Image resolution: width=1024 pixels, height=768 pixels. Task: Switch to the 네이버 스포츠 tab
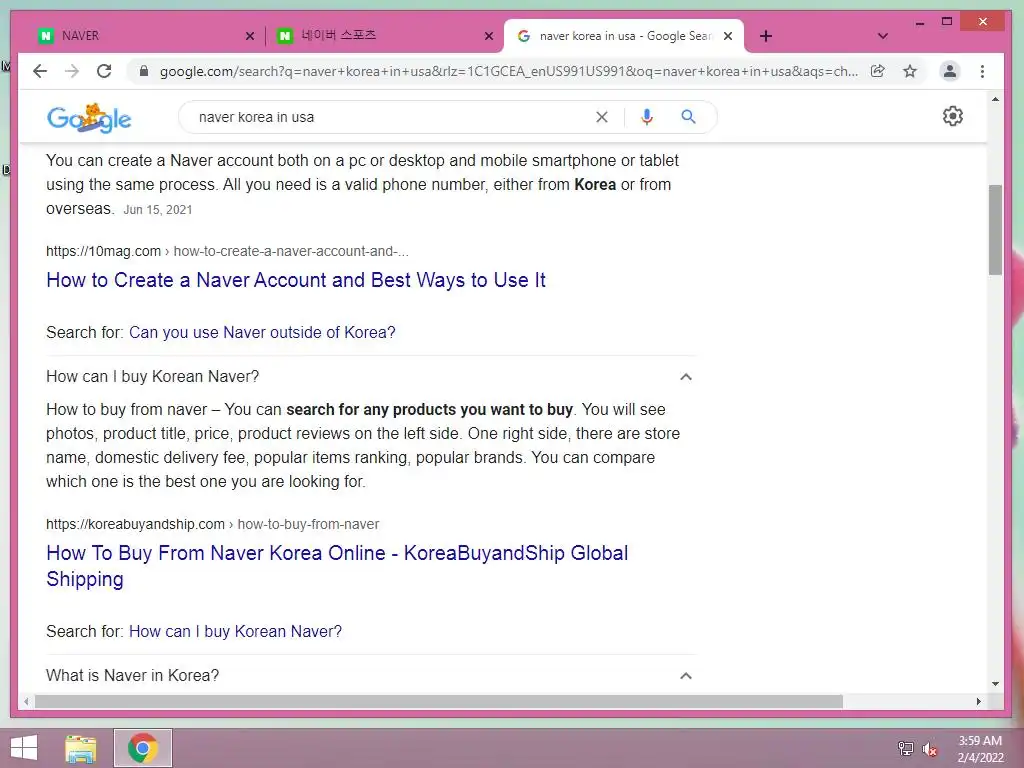tap(385, 36)
